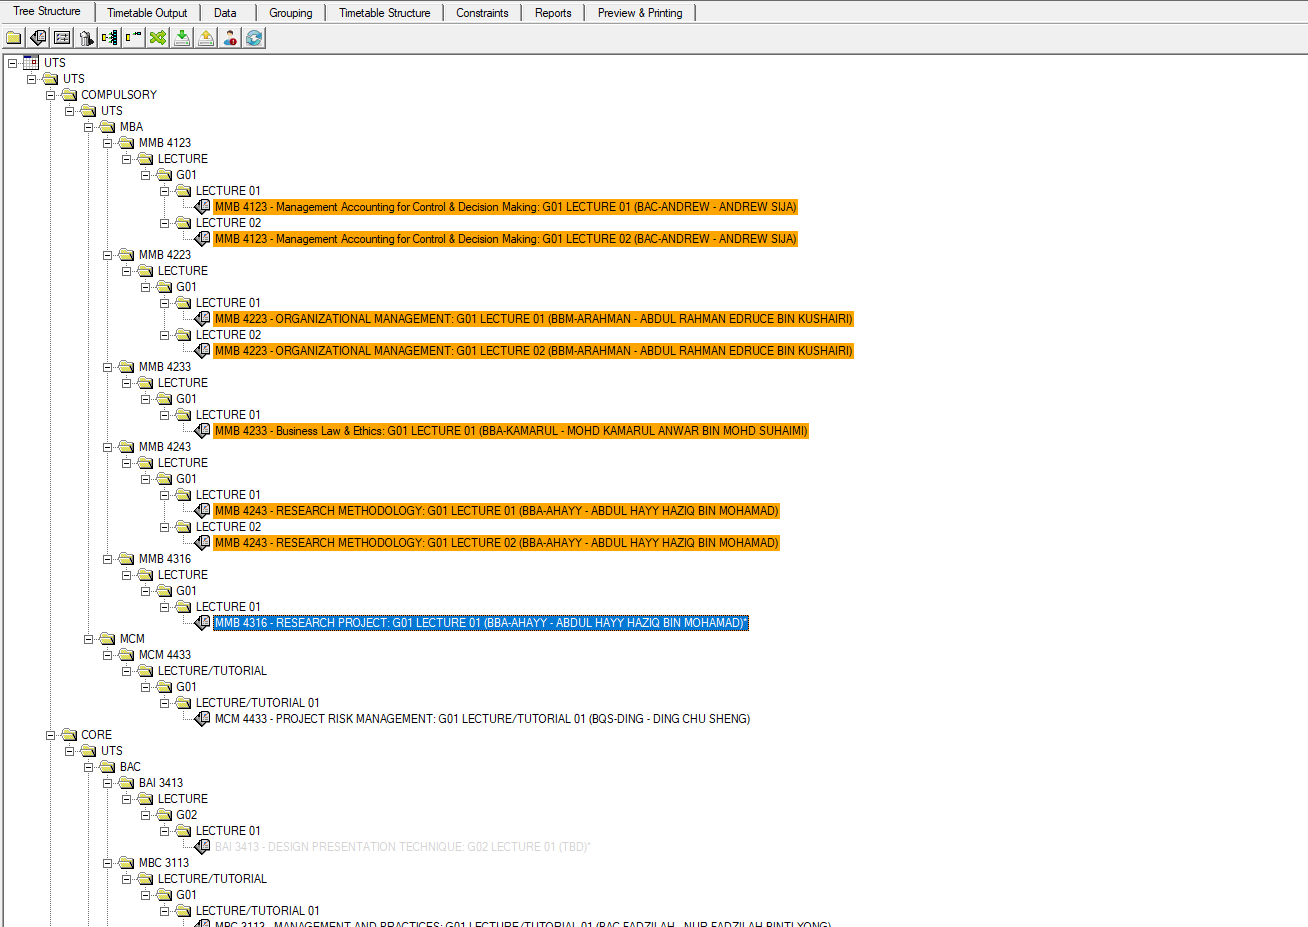Select the greyed BAI 3413 Design Presentation row
Image resolution: width=1308 pixels, height=927 pixels.
(x=403, y=847)
